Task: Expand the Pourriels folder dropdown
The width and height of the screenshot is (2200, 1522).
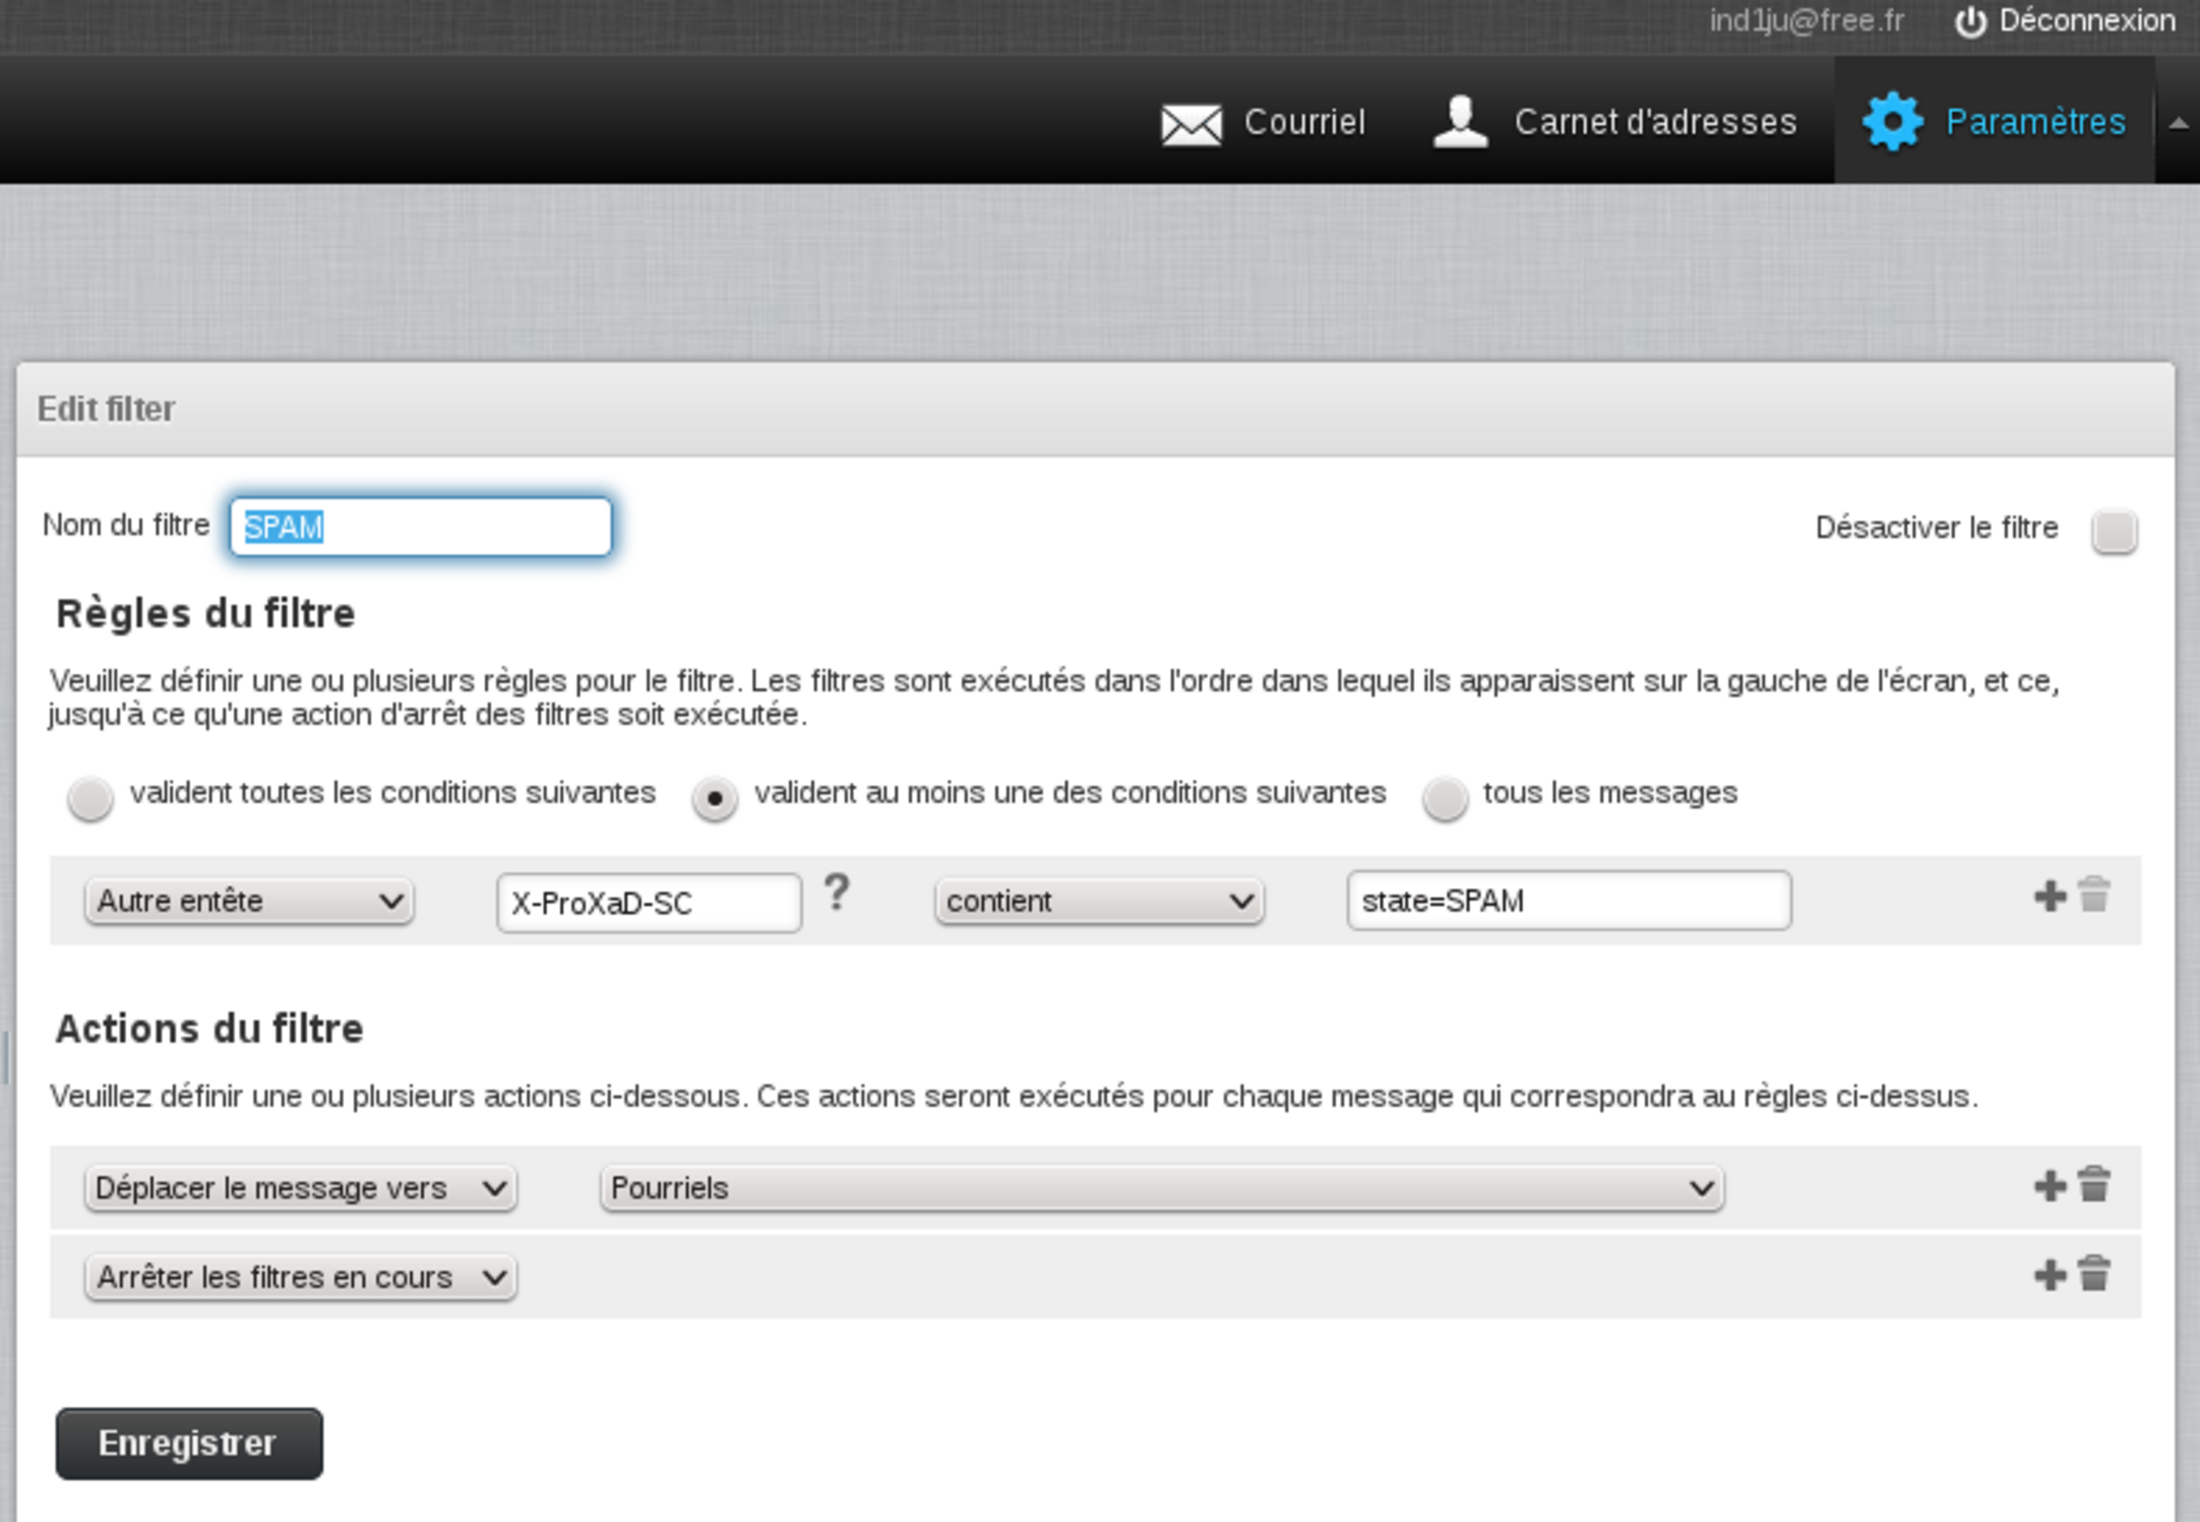Action: (x=1161, y=1188)
